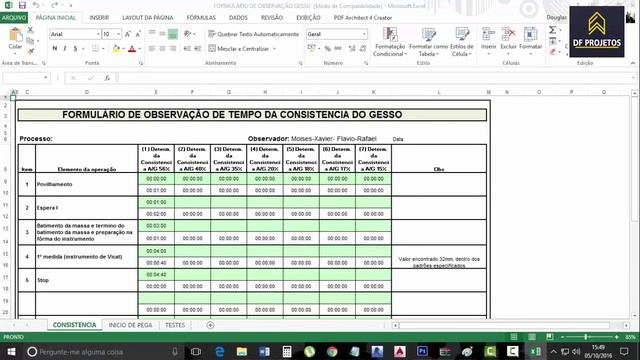Click the Colar paste icon

16,35
